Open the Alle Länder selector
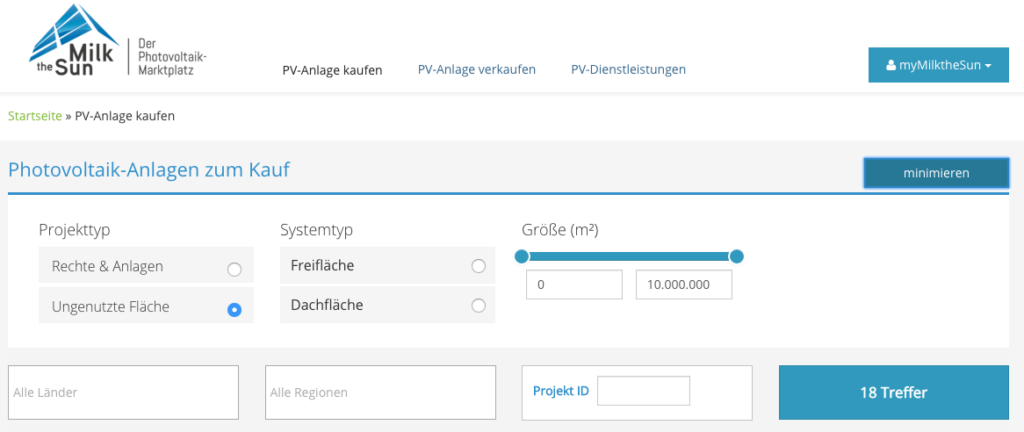The width and height of the screenshot is (1024, 432). tap(123, 392)
